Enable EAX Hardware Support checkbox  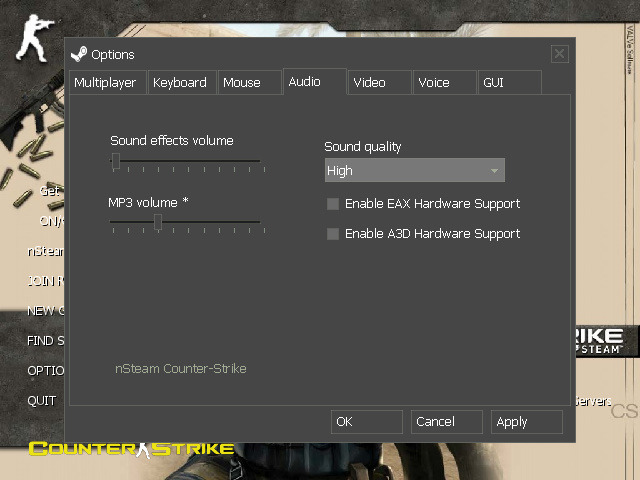(x=334, y=204)
